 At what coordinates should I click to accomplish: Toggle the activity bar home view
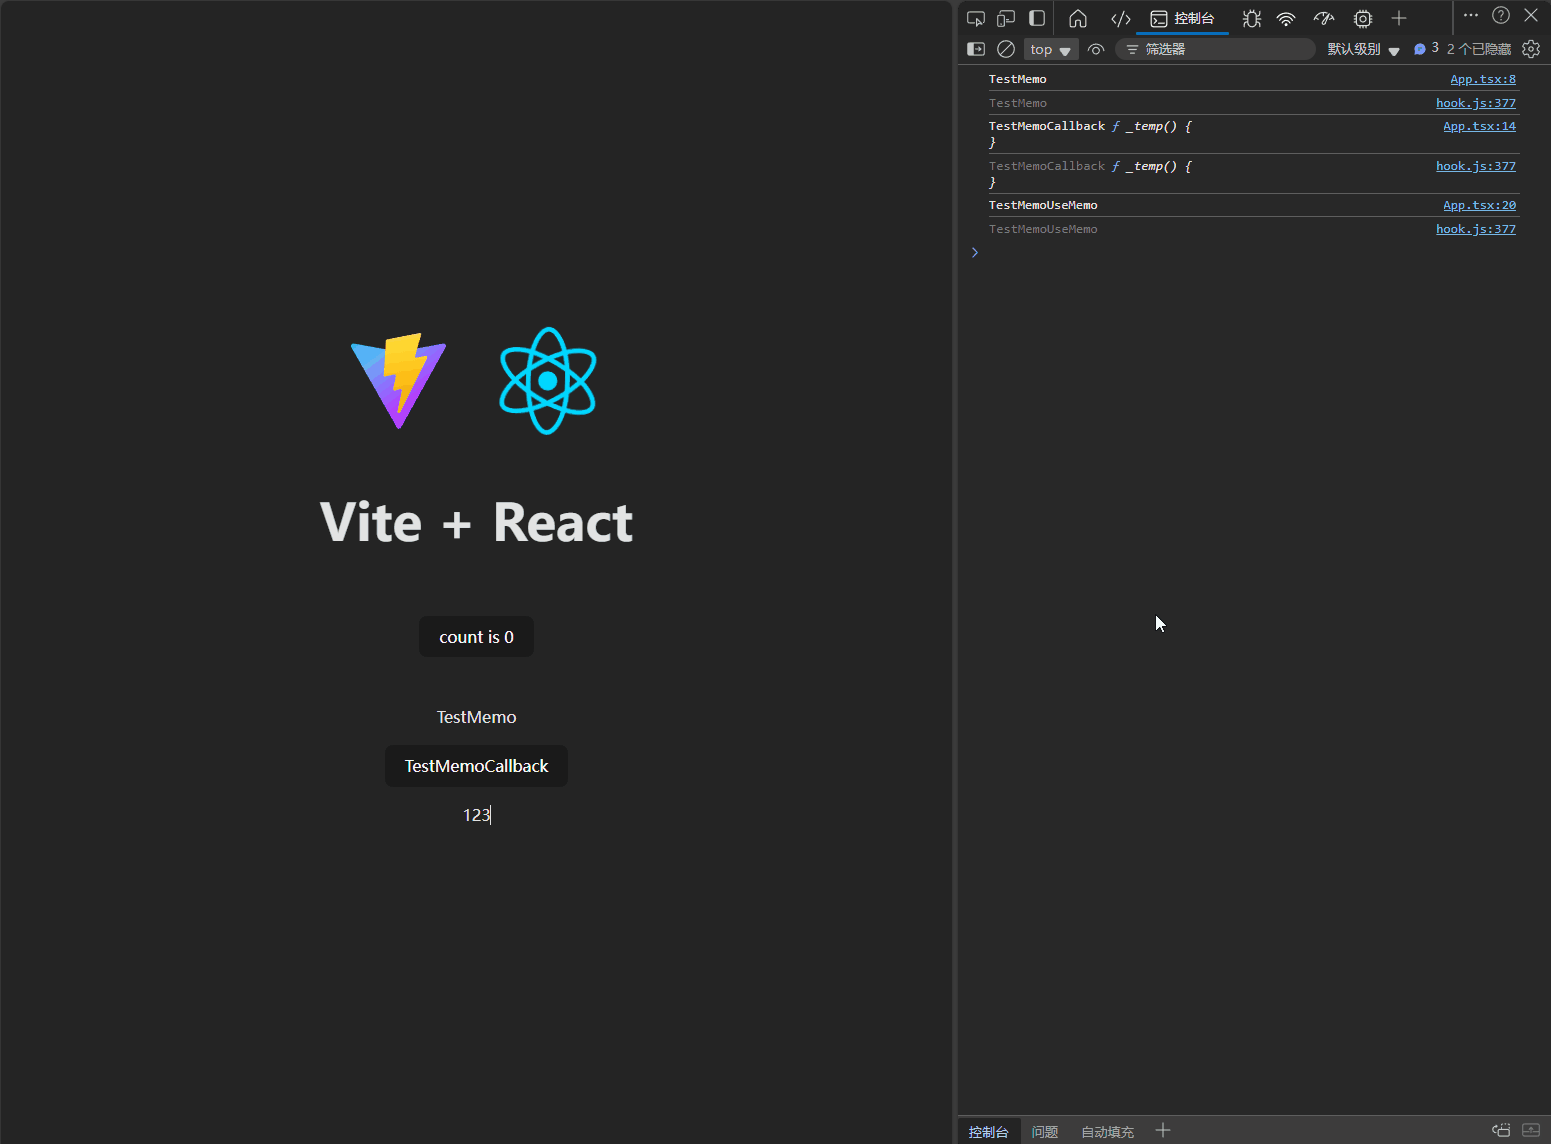1078,17
